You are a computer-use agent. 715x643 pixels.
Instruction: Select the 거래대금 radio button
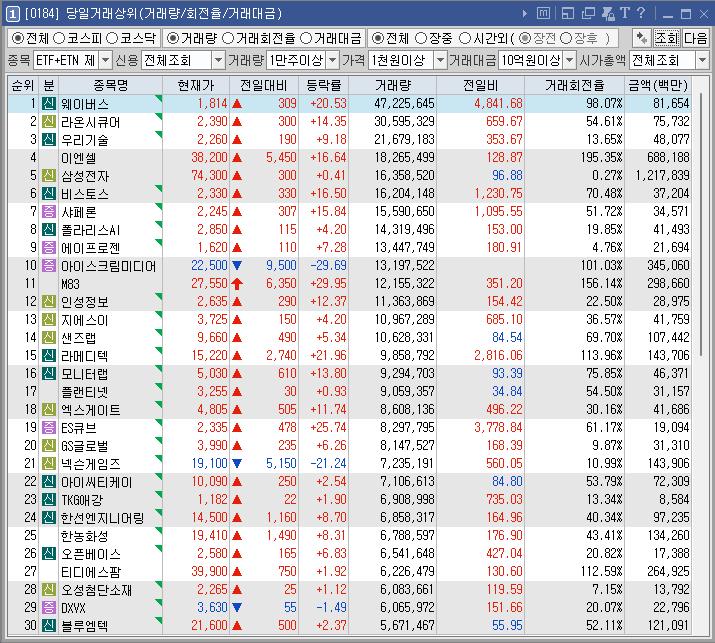[x=306, y=38]
